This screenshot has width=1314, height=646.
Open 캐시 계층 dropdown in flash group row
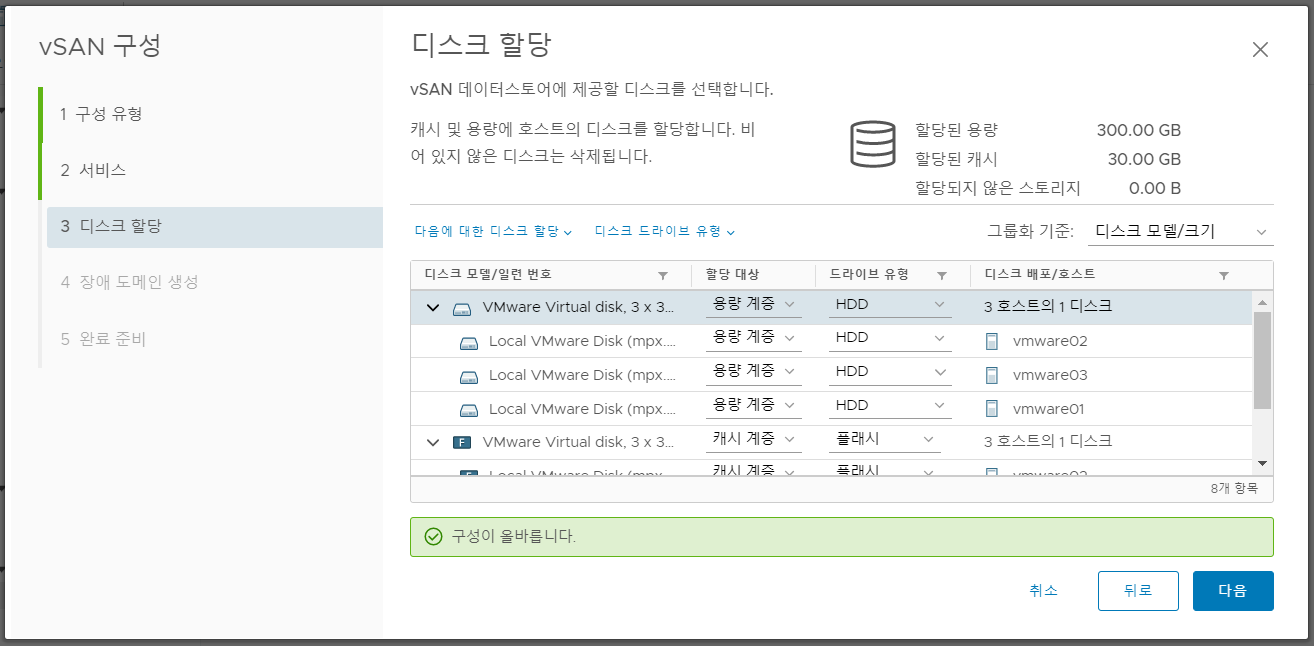[753, 439]
